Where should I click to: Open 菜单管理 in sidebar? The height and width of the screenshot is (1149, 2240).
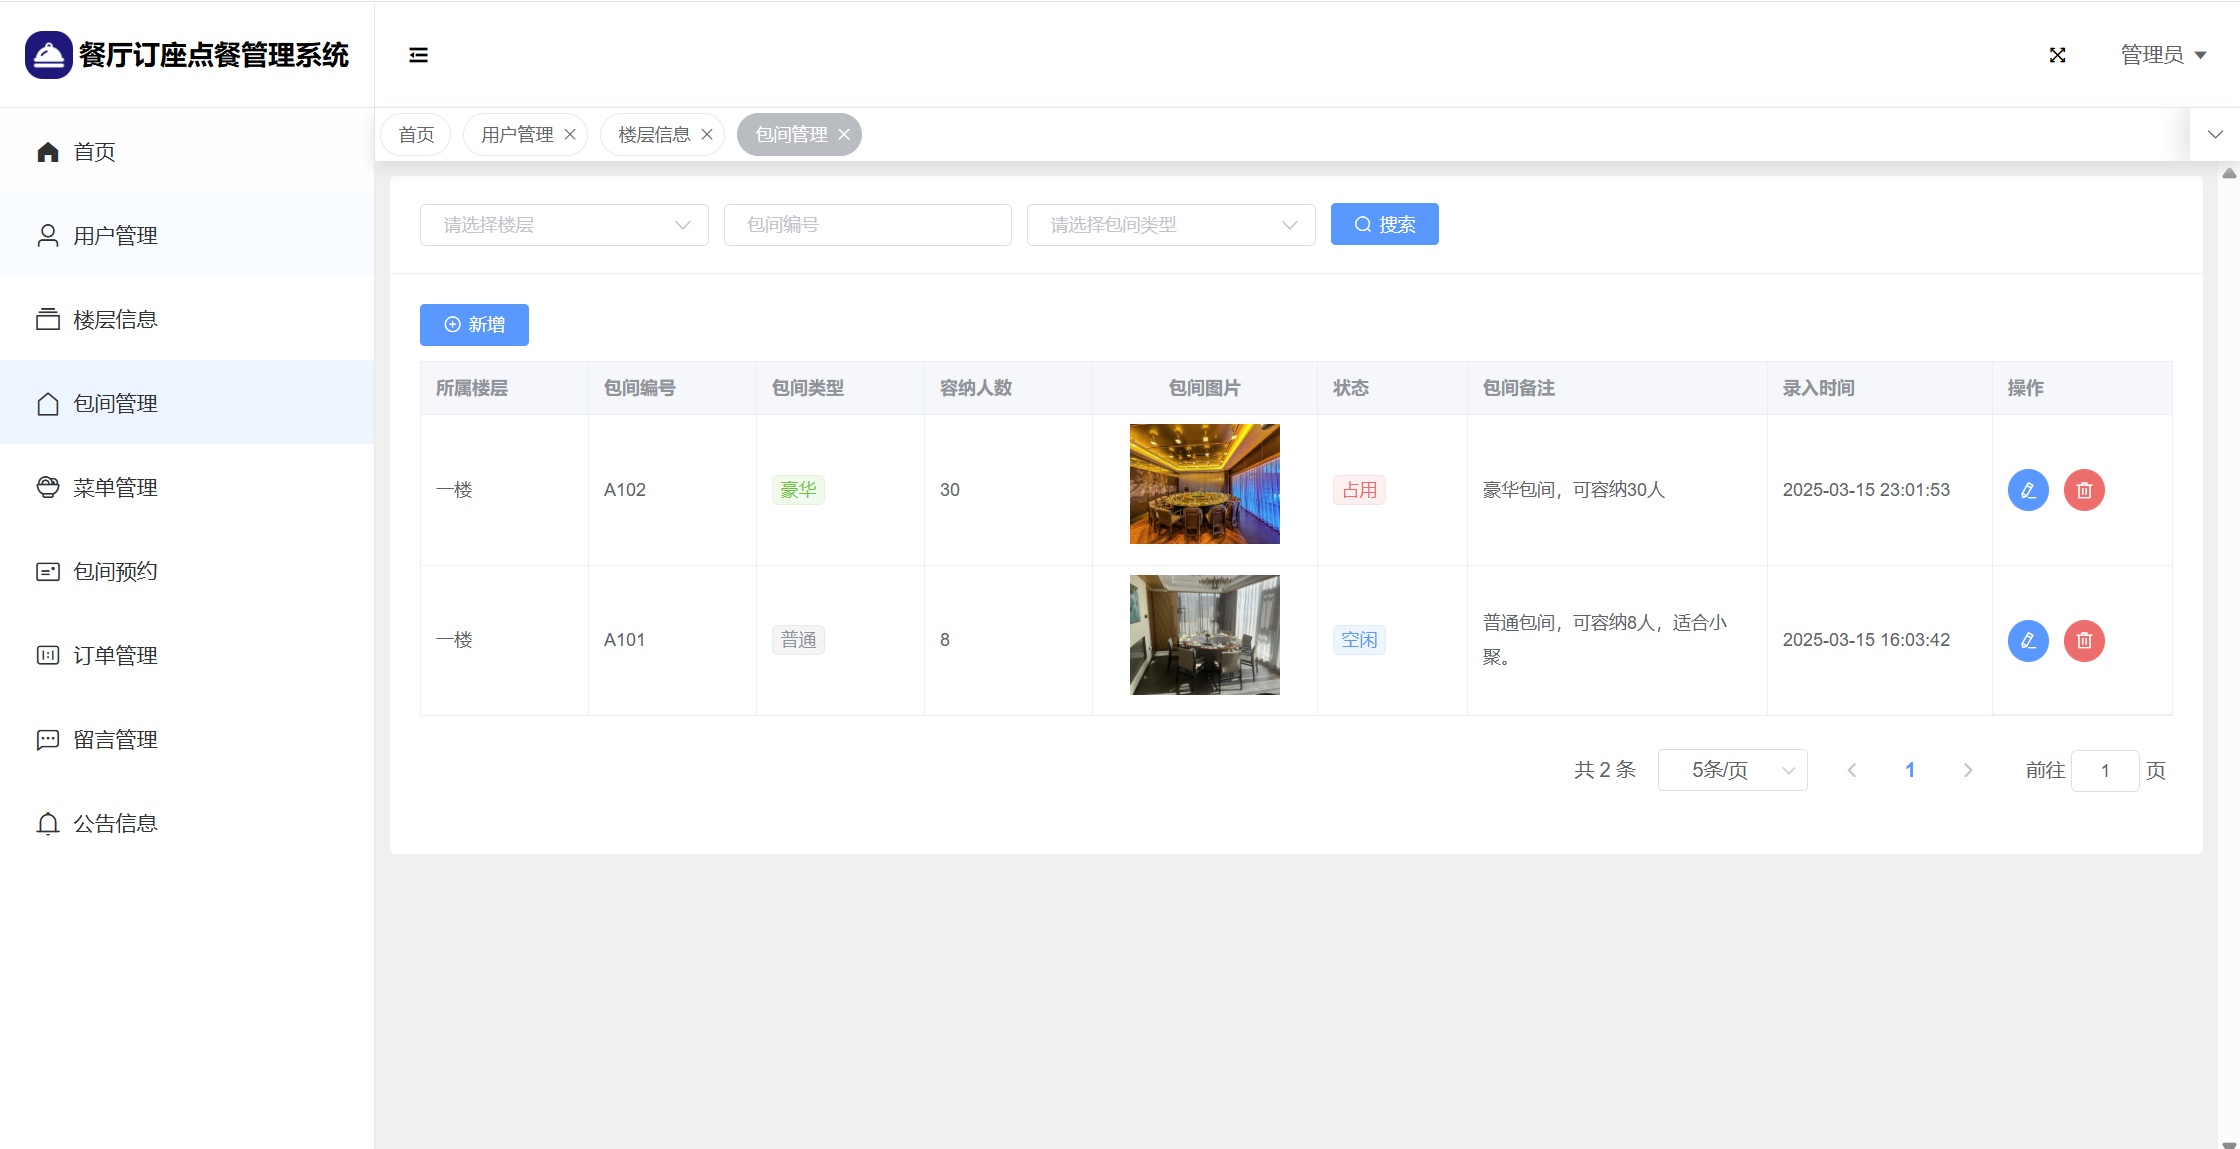coord(115,488)
